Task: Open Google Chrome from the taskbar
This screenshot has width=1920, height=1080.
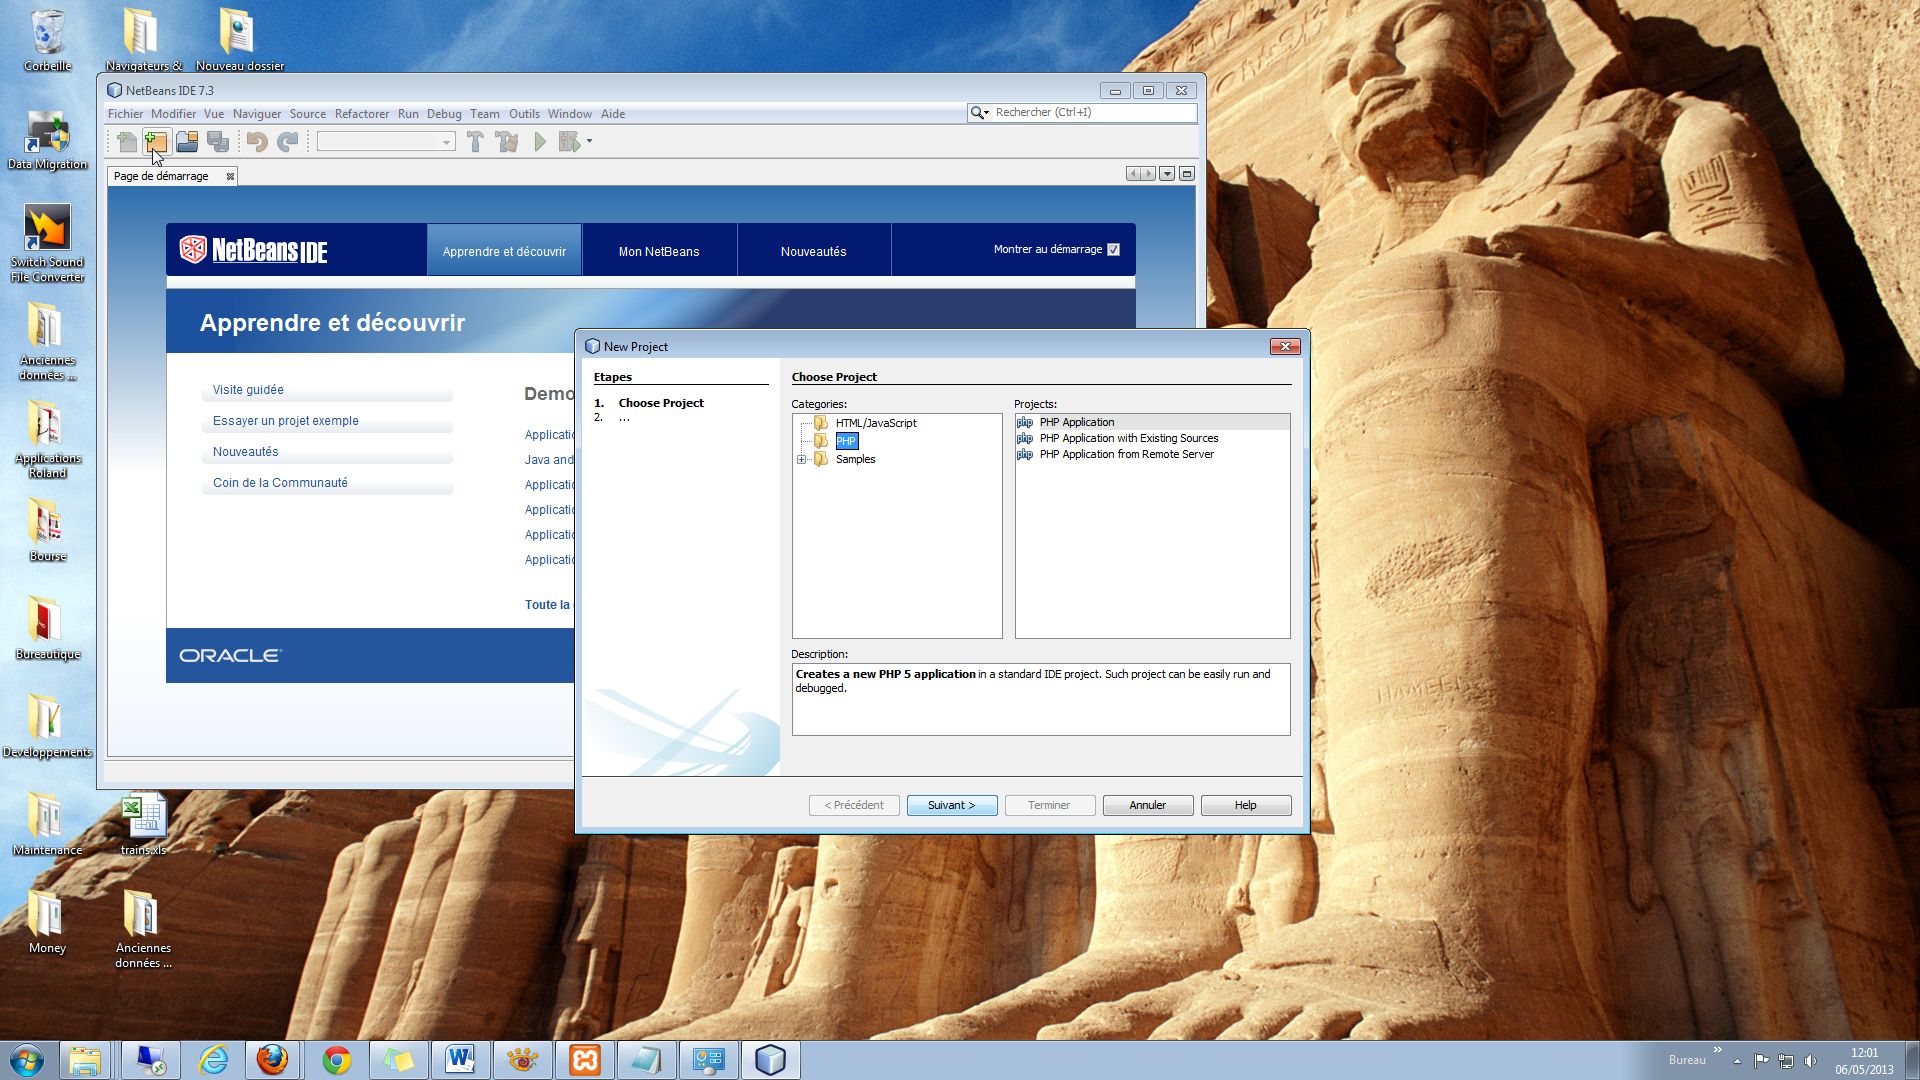Action: click(337, 1060)
